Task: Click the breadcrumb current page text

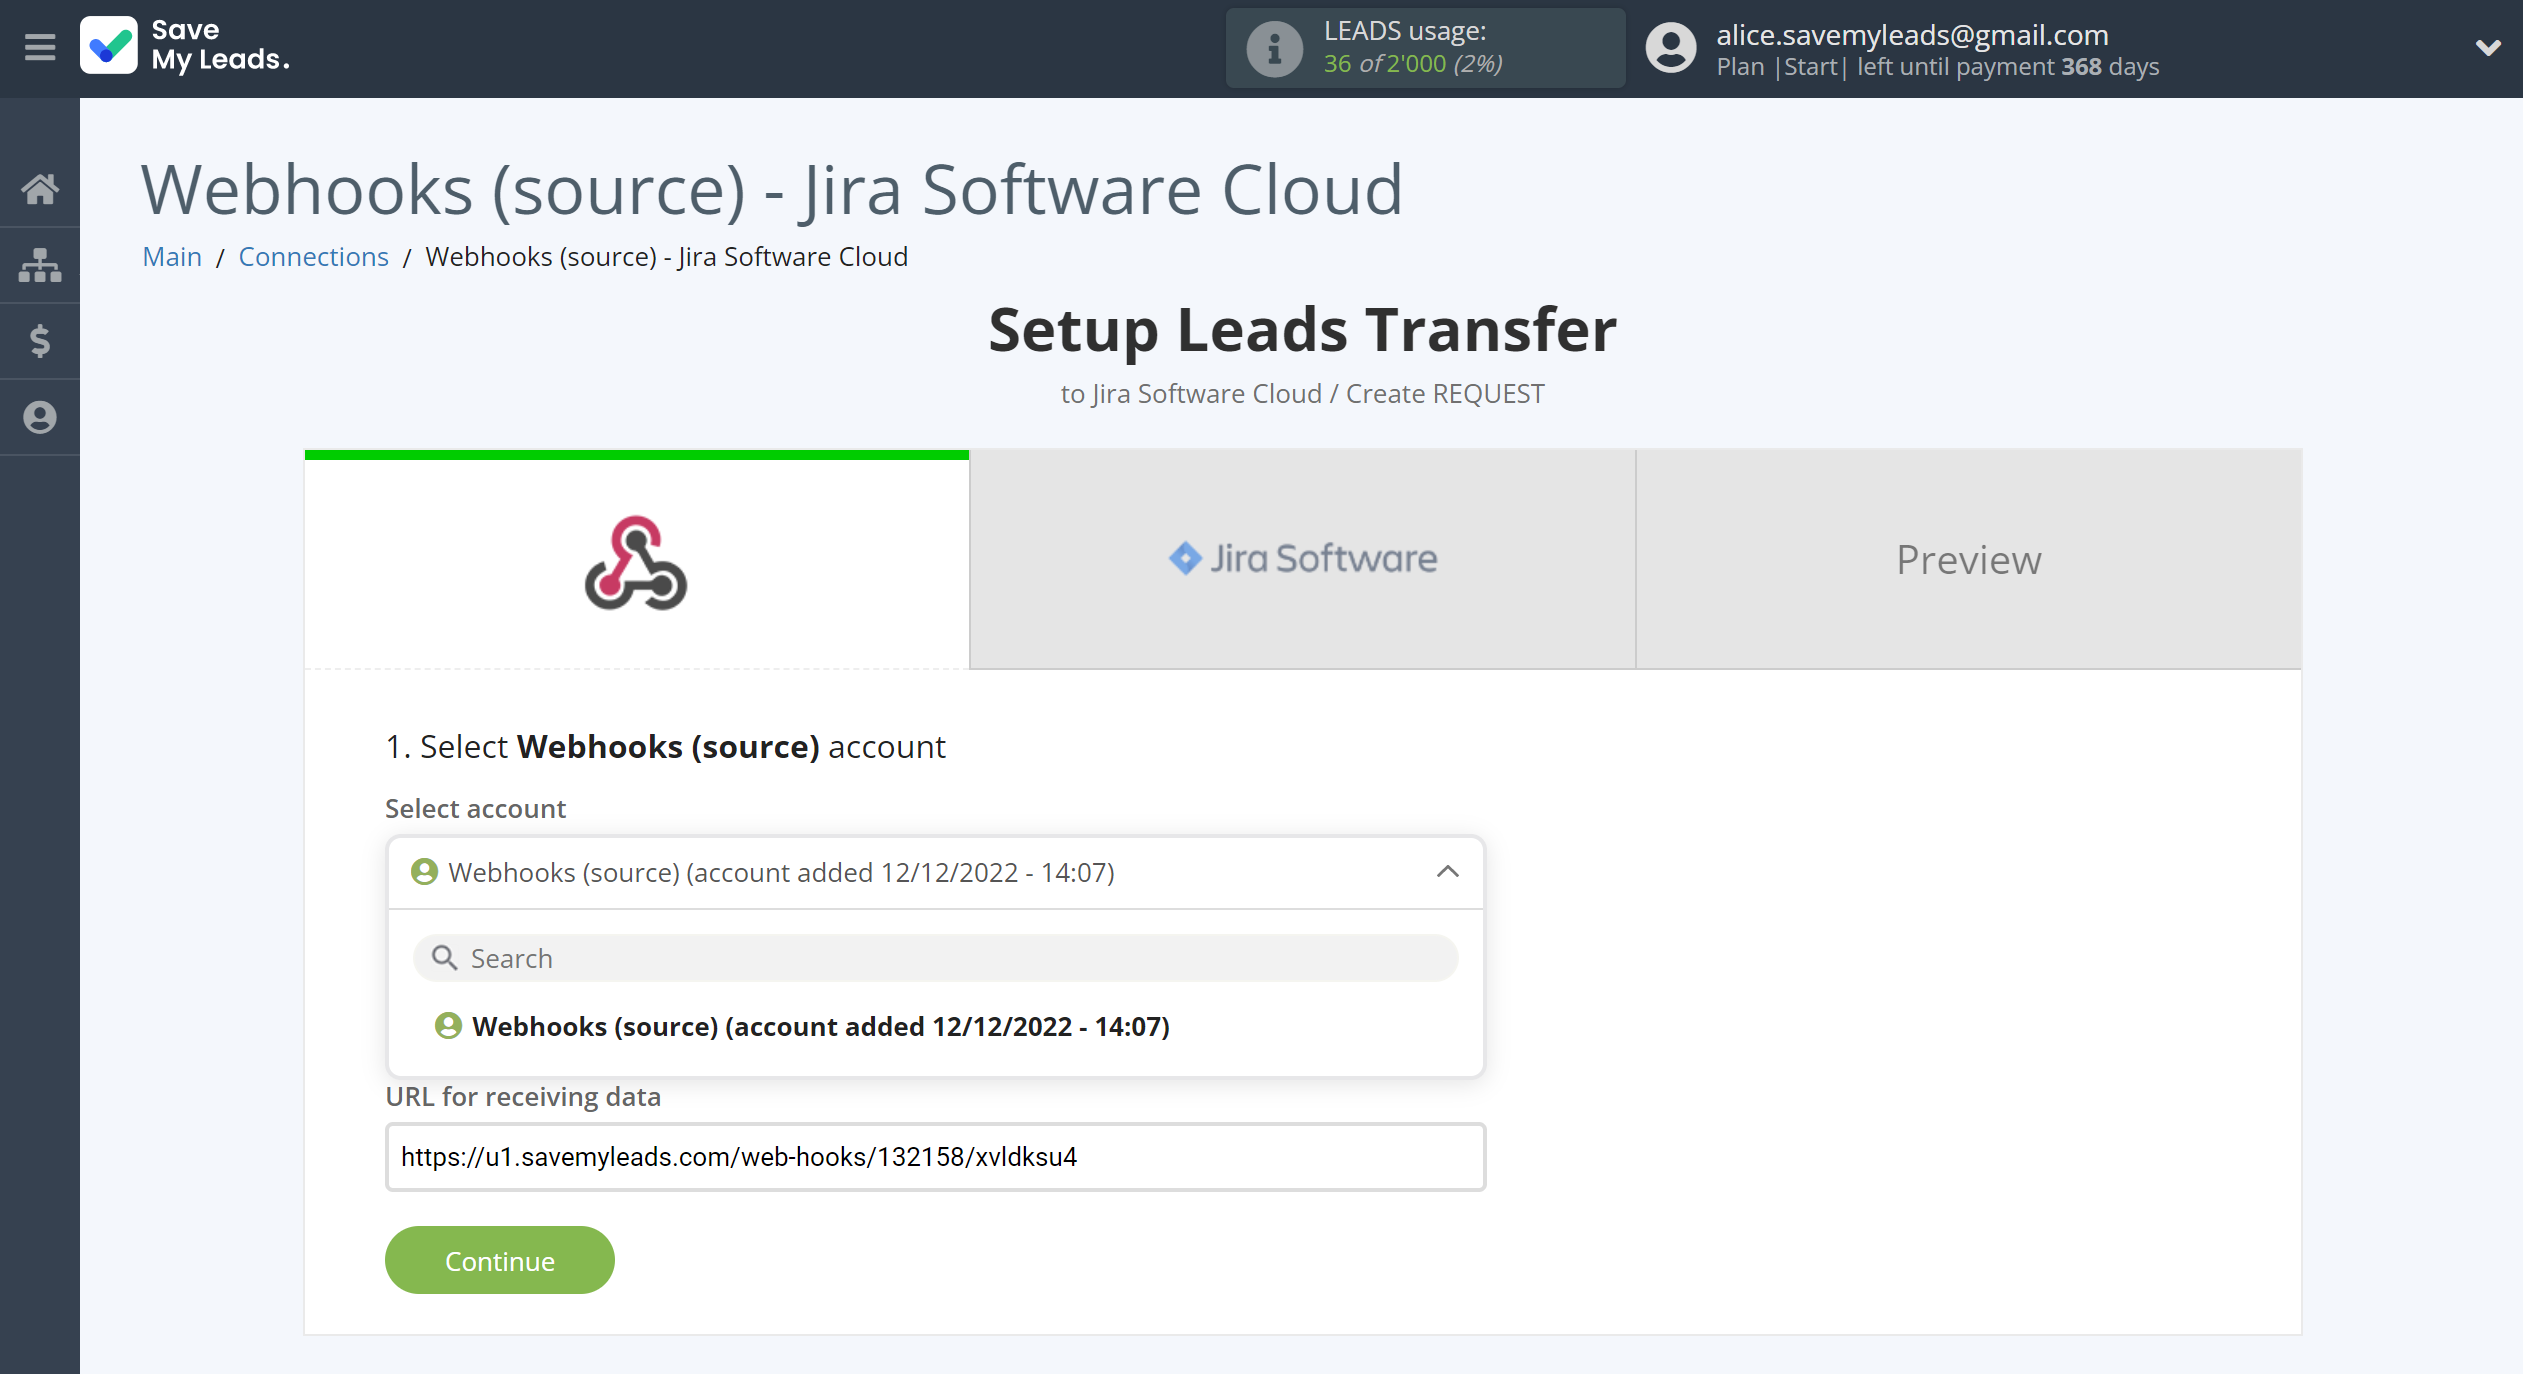Action: (x=666, y=257)
